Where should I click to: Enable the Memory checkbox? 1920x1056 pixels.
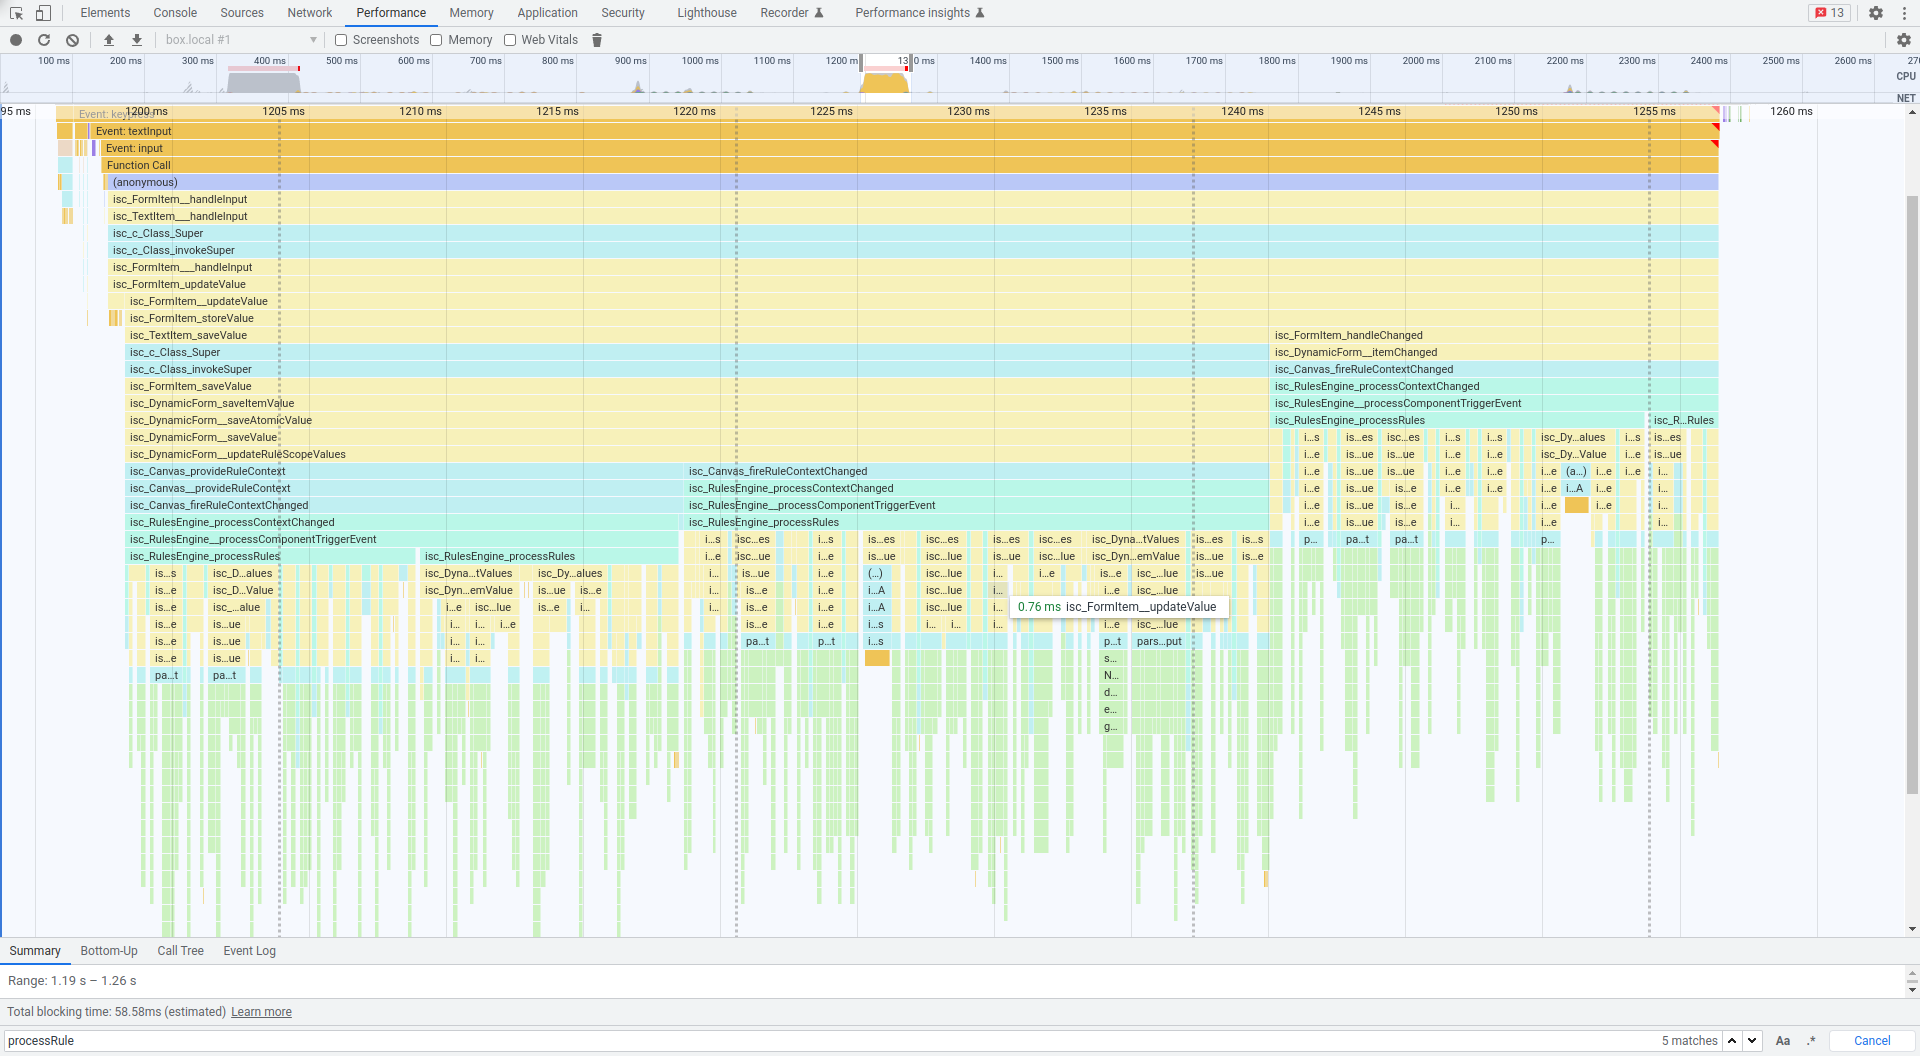click(436, 40)
